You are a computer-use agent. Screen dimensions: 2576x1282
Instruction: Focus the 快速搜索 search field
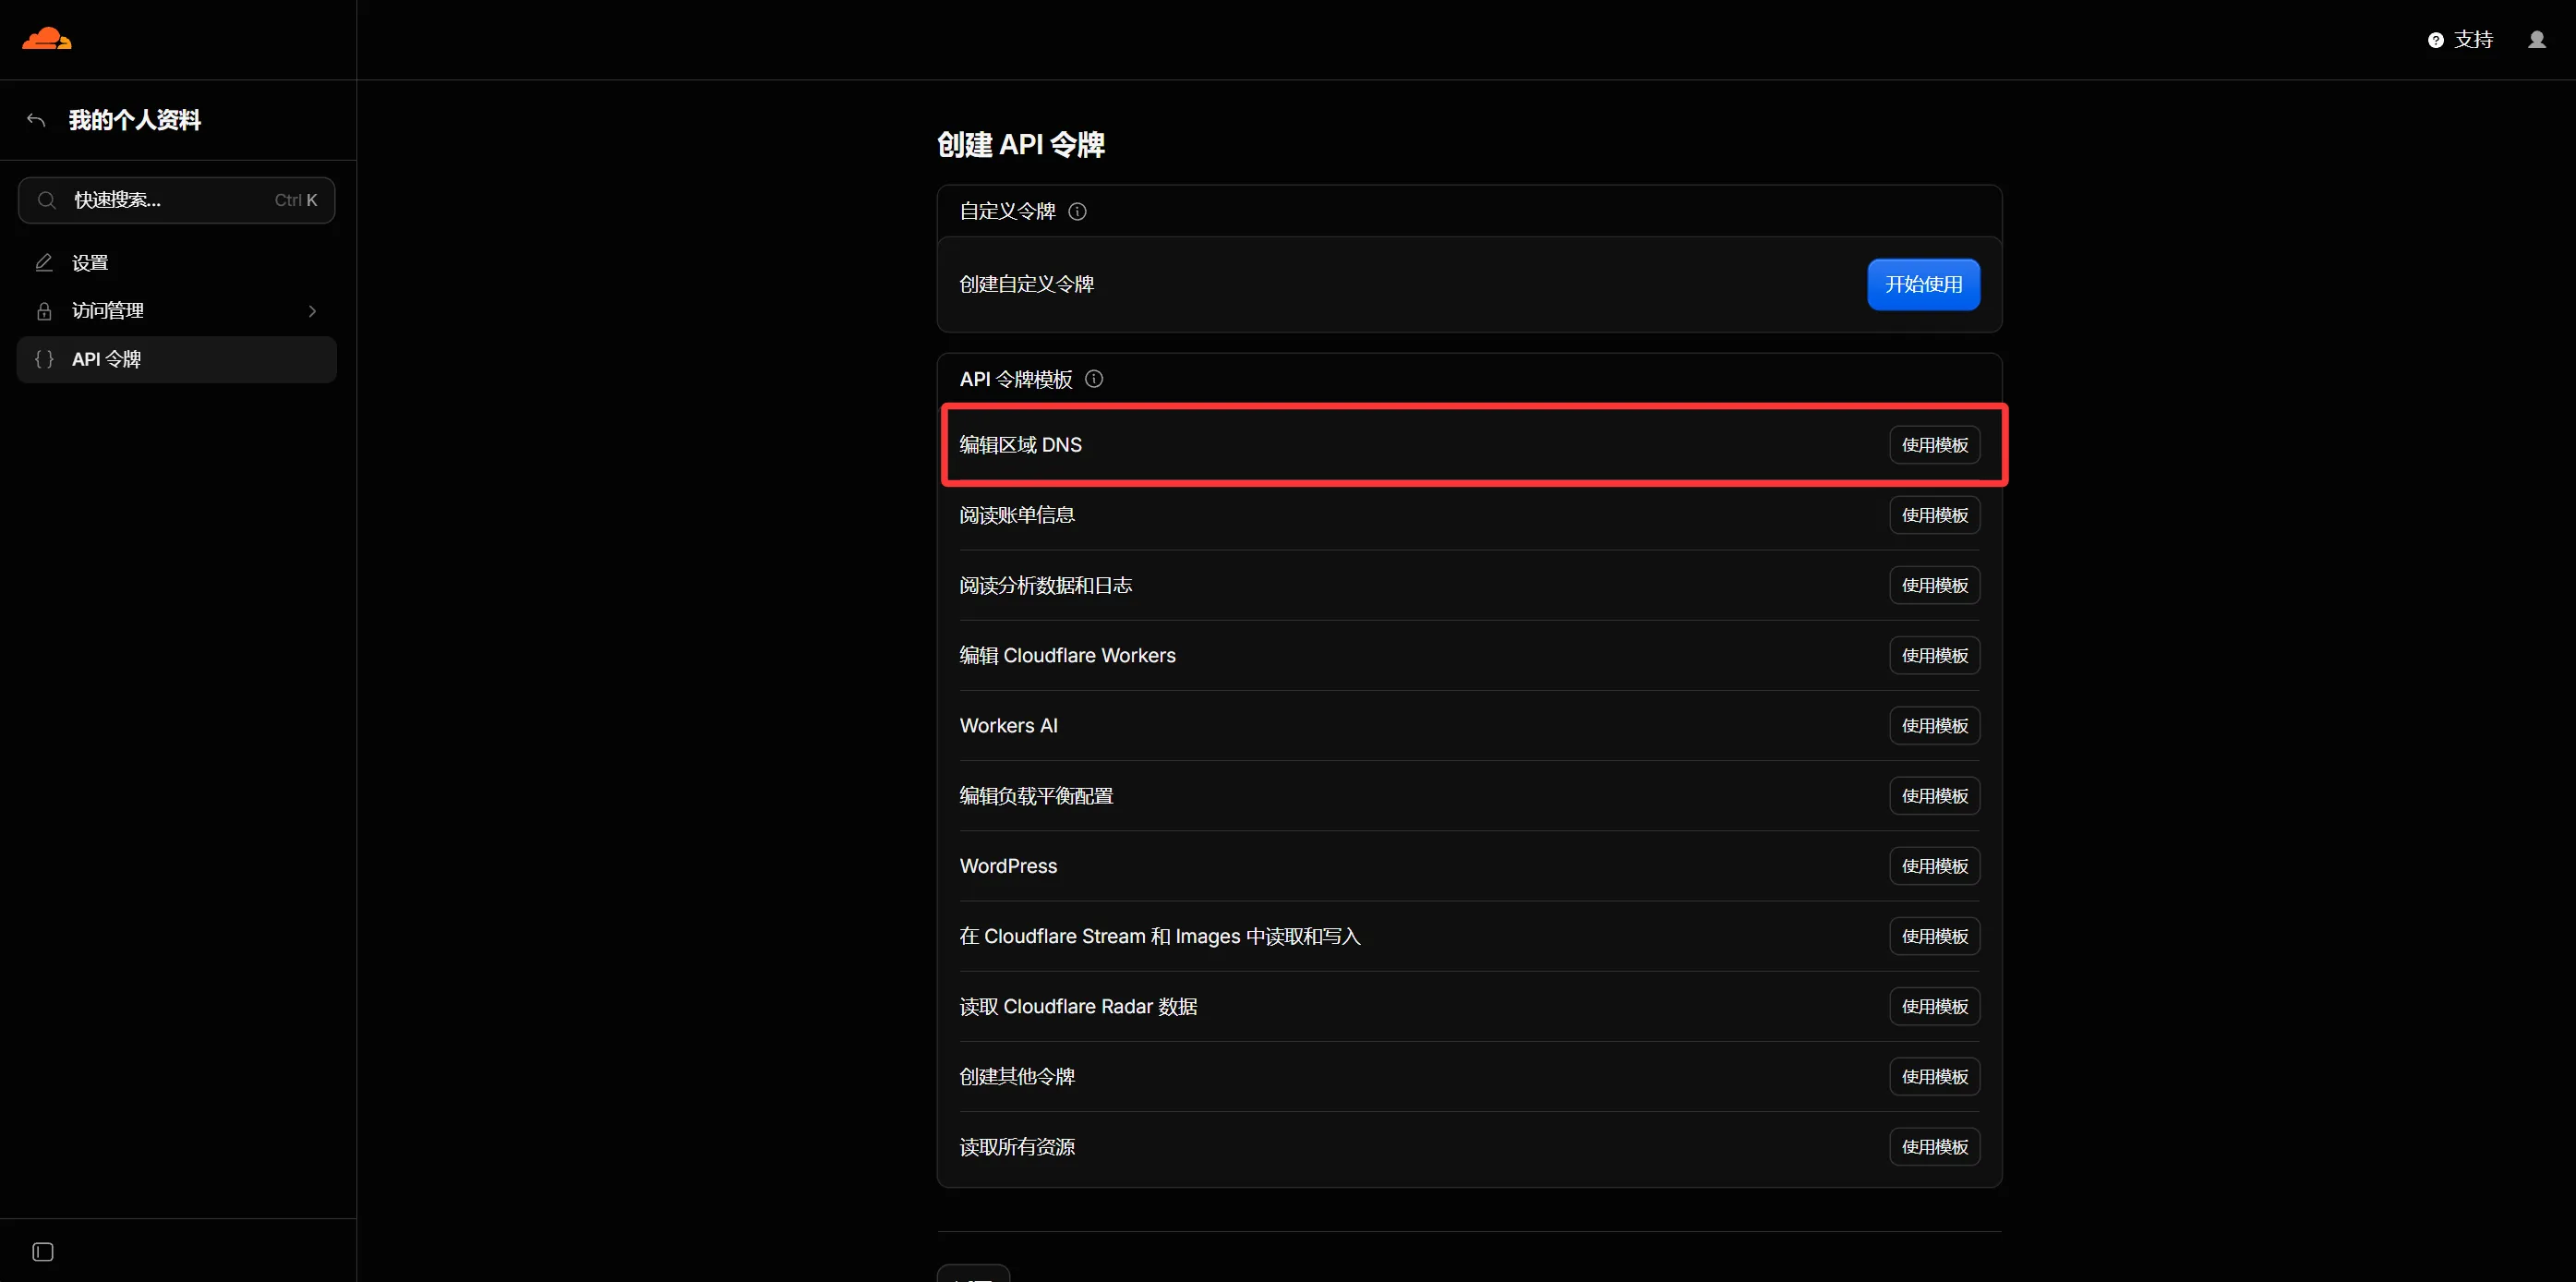(177, 200)
